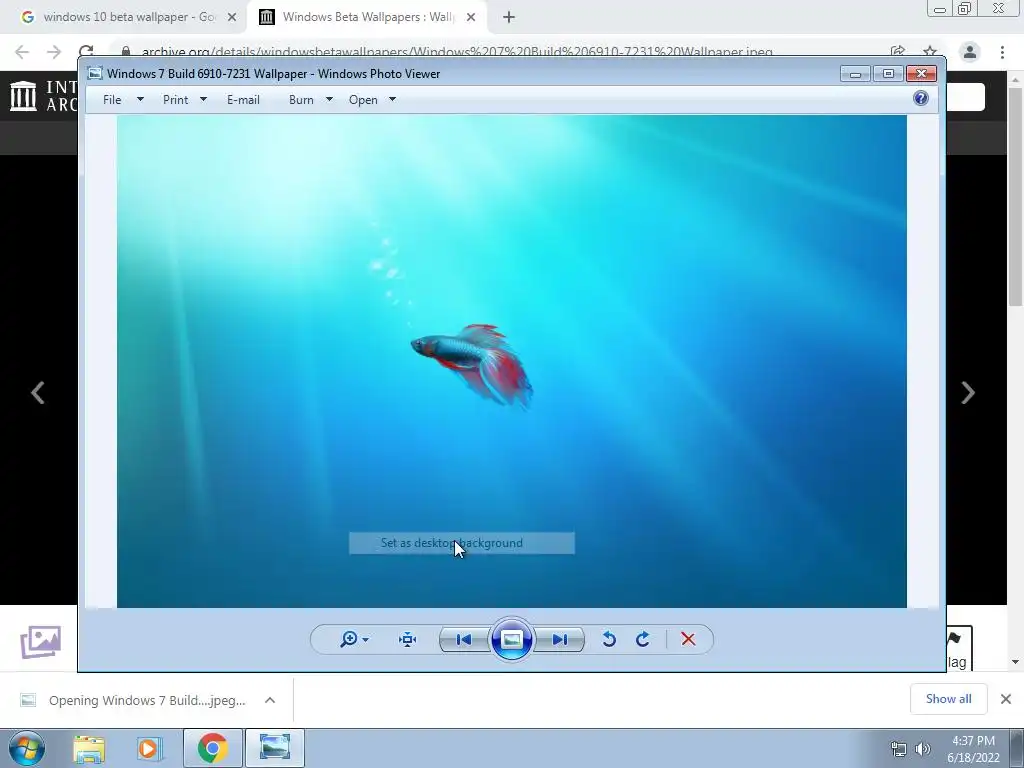Click the image gallery icon on archive page
The image size is (1024, 768).
point(40,641)
